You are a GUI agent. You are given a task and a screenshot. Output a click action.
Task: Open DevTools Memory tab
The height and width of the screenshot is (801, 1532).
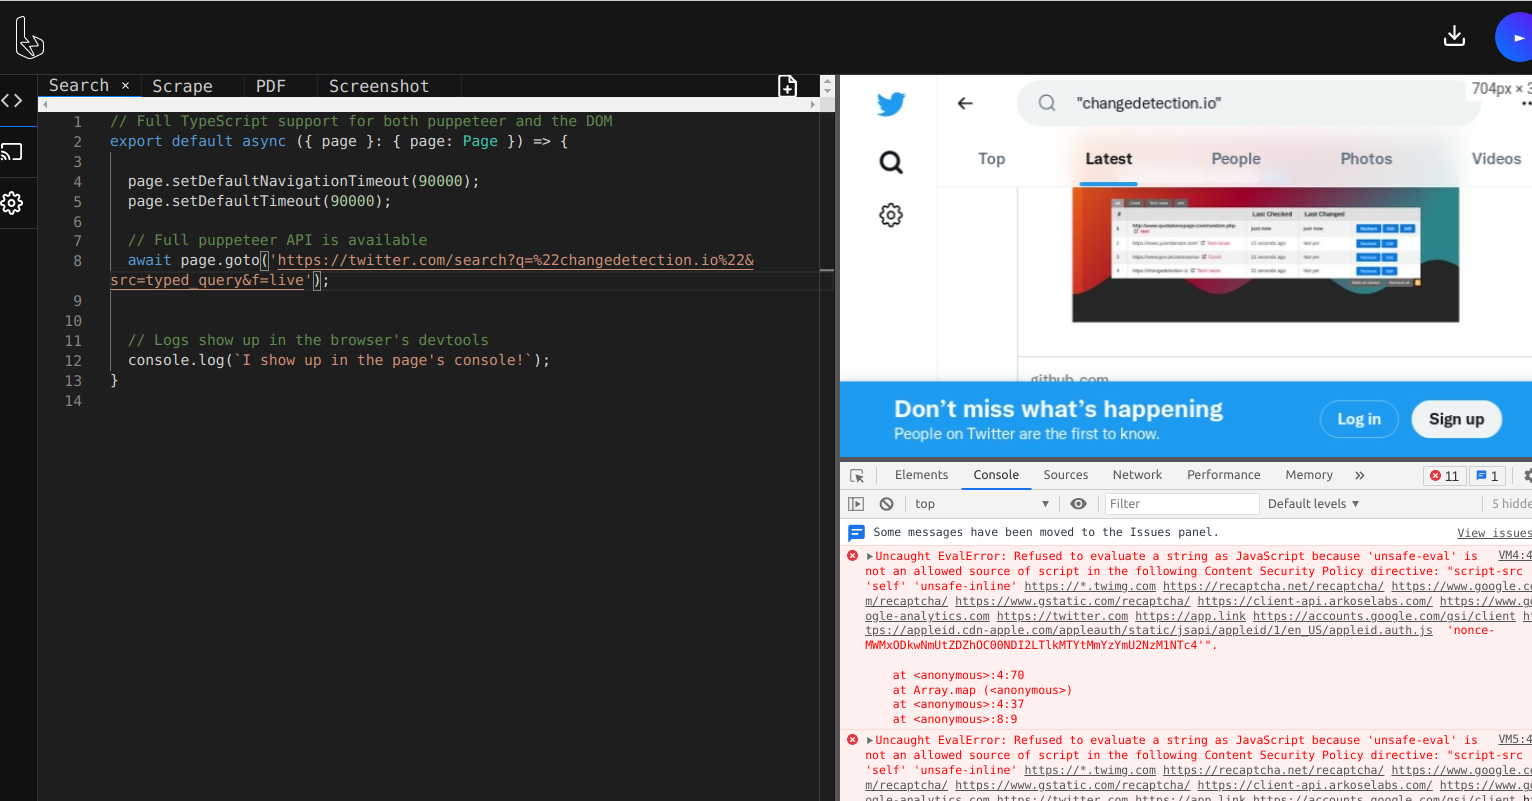(x=1309, y=475)
